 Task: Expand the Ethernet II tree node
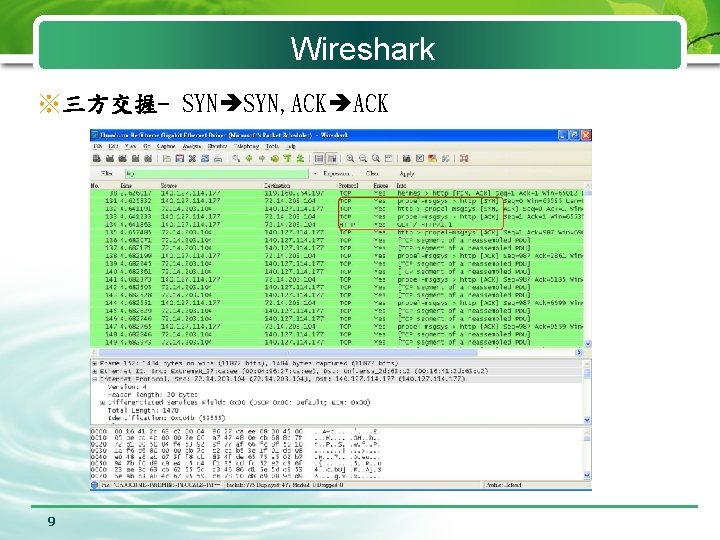(x=95, y=371)
